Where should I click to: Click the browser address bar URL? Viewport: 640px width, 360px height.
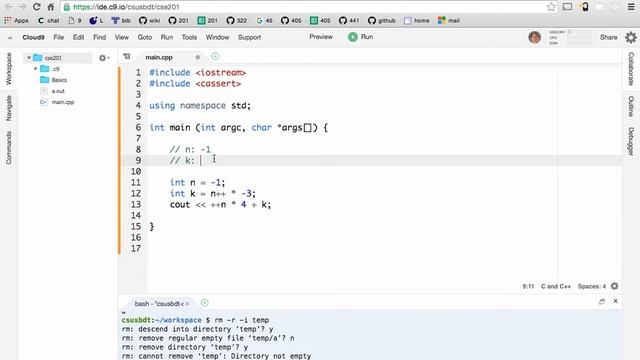(126, 7)
